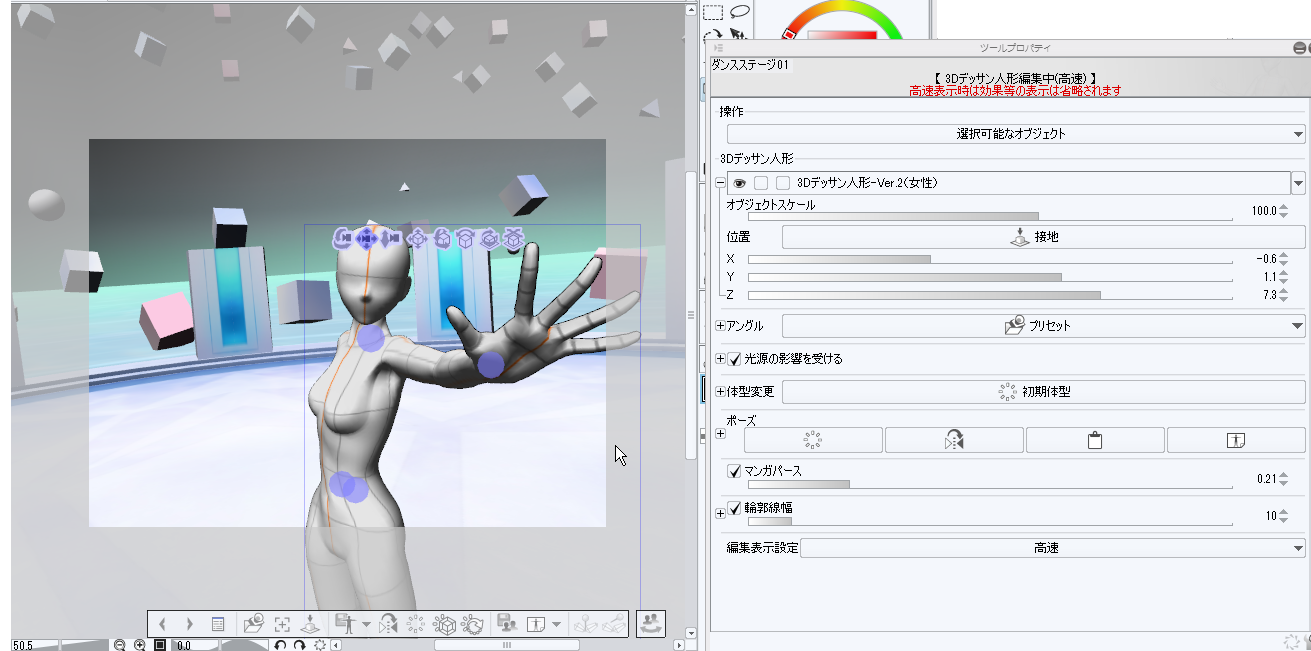Click the rotate-on-ground object manipulator icon
The width and height of the screenshot is (1311, 651).
[489, 238]
